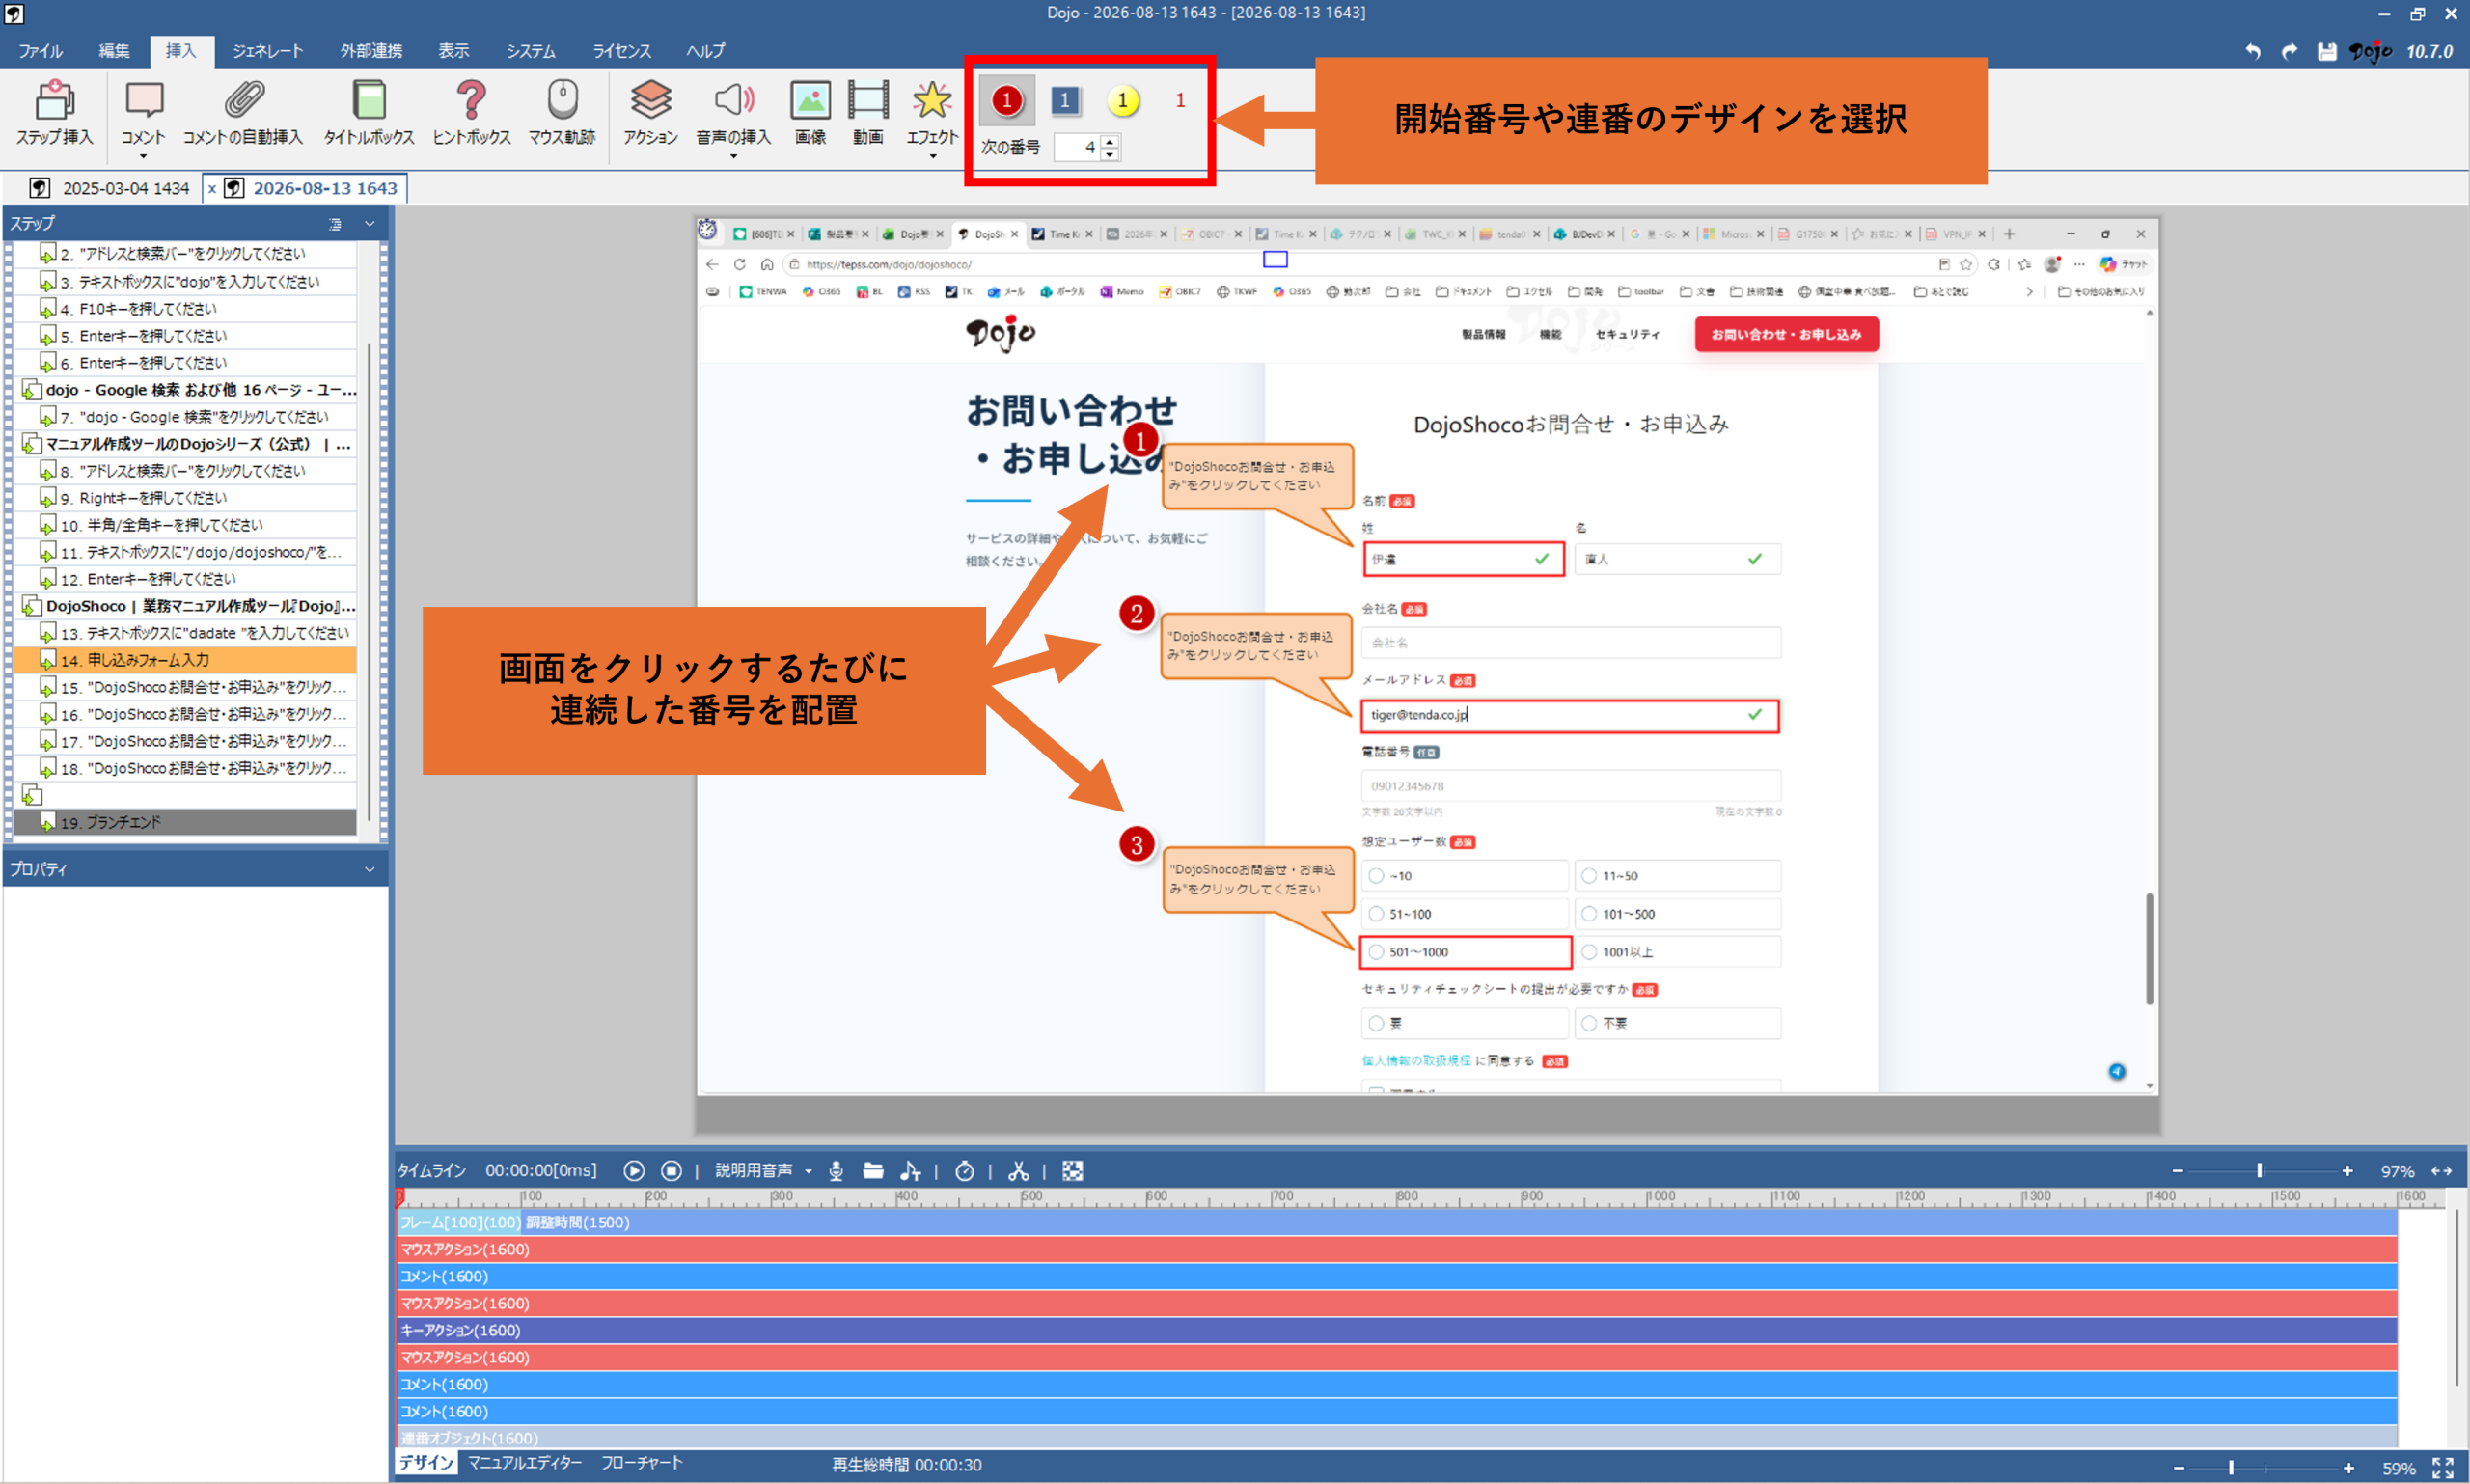Switch to the 2025-03-04 1434 document tab
2470x1484 pixels.
pyautogui.click(x=109, y=188)
